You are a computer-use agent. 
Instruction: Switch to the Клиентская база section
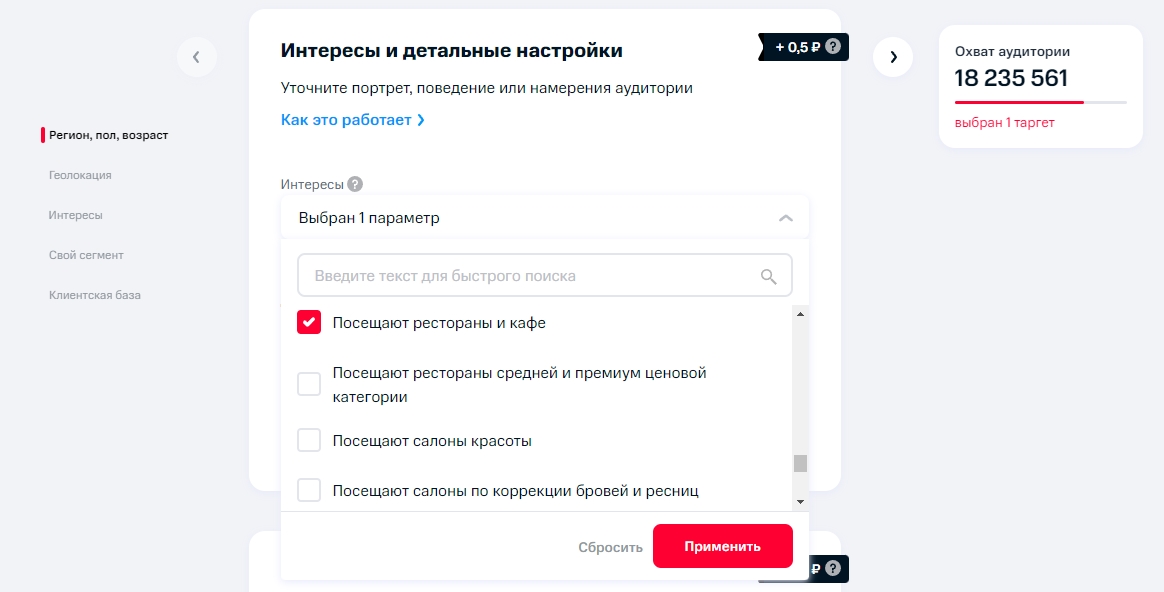click(x=95, y=294)
